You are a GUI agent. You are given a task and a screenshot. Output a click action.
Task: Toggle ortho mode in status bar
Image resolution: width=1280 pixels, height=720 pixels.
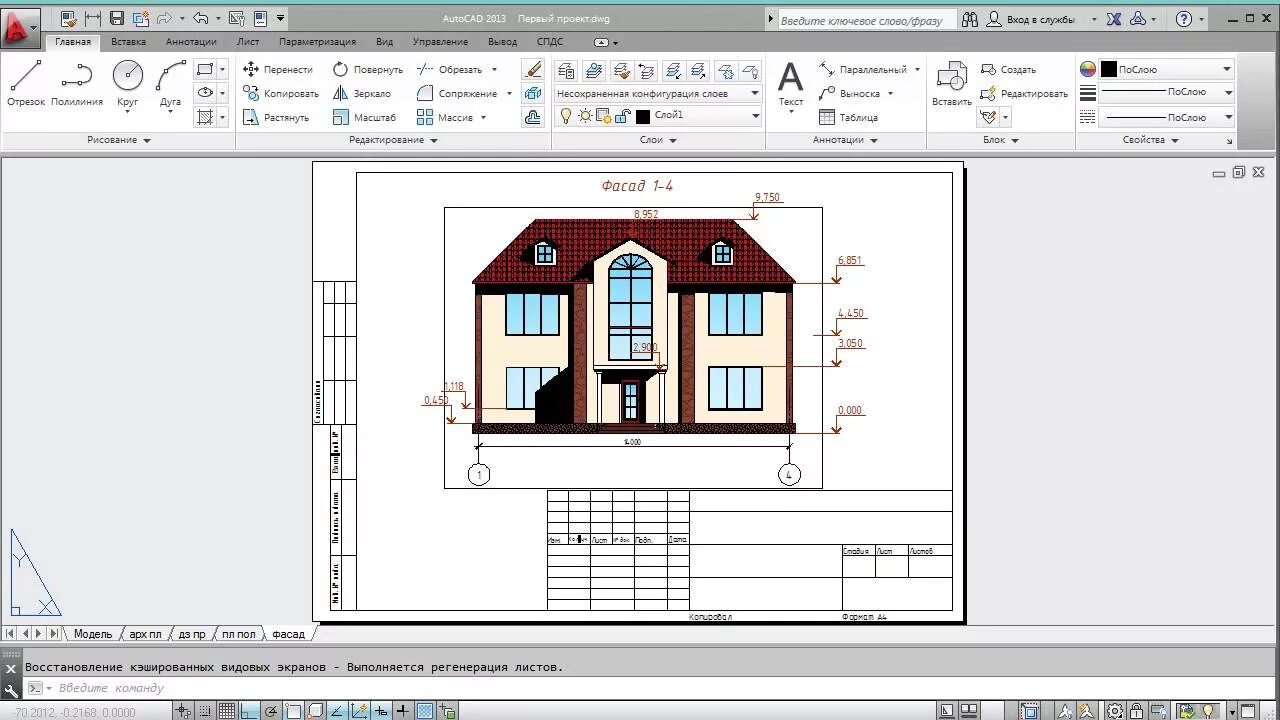pos(248,711)
